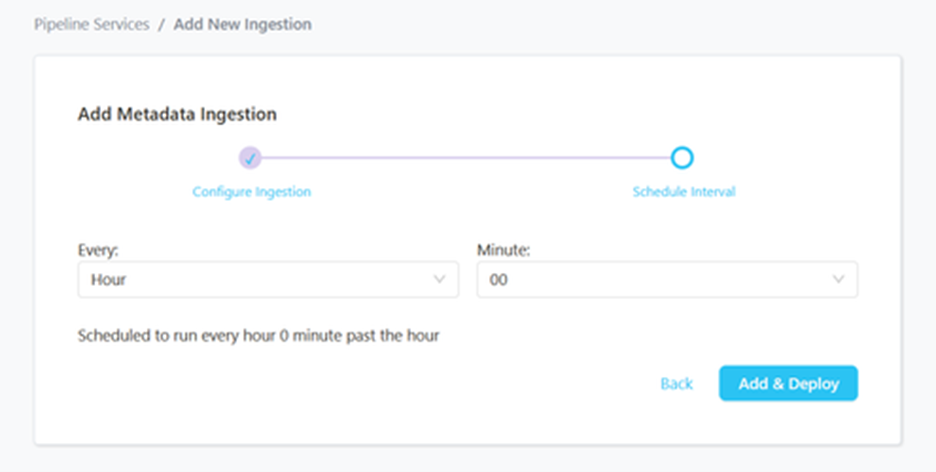Image resolution: width=936 pixels, height=472 pixels.
Task: Click the Schedule Interval step label
Action: pos(683,191)
